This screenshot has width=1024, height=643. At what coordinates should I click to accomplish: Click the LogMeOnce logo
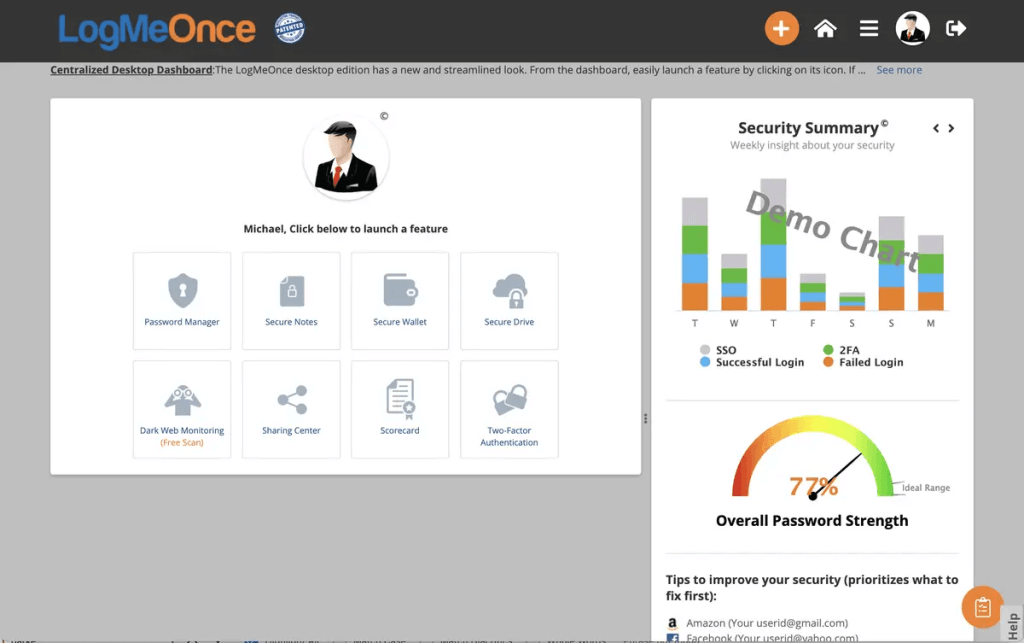click(x=157, y=30)
